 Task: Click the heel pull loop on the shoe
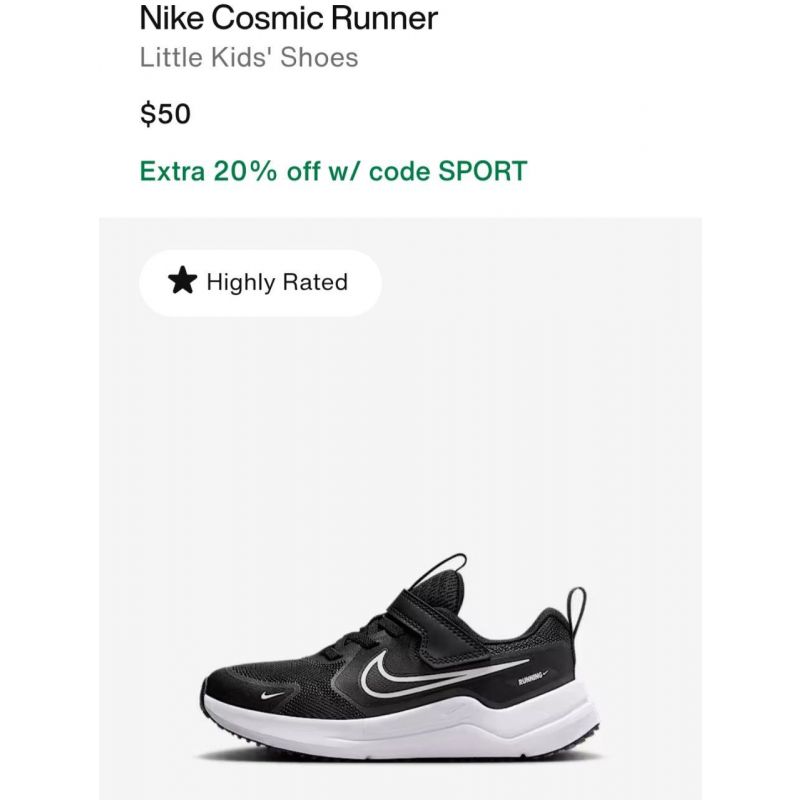(x=577, y=610)
